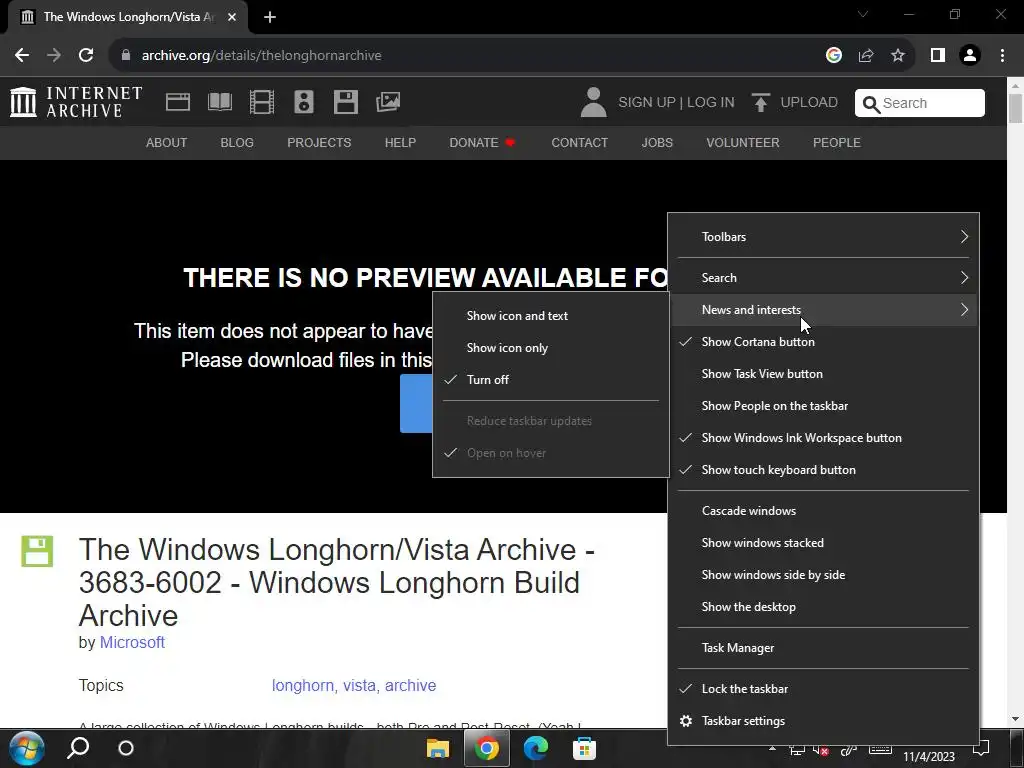Enable Show Task View button
1024x768 pixels.
(x=823, y=374)
